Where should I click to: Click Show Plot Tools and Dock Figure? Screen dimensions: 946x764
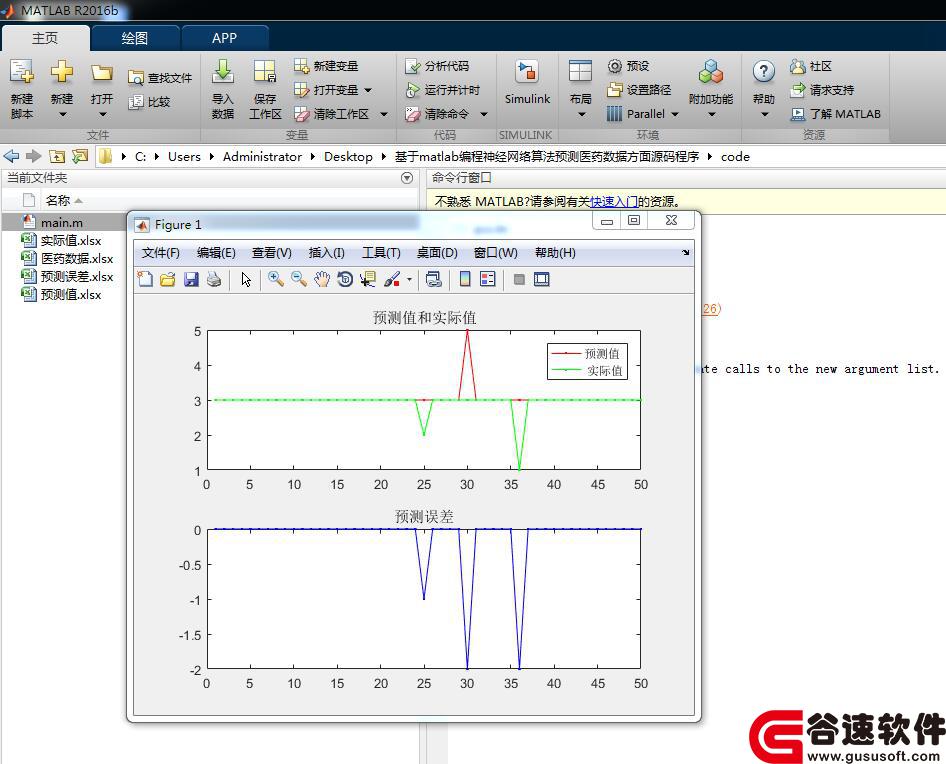(542, 279)
